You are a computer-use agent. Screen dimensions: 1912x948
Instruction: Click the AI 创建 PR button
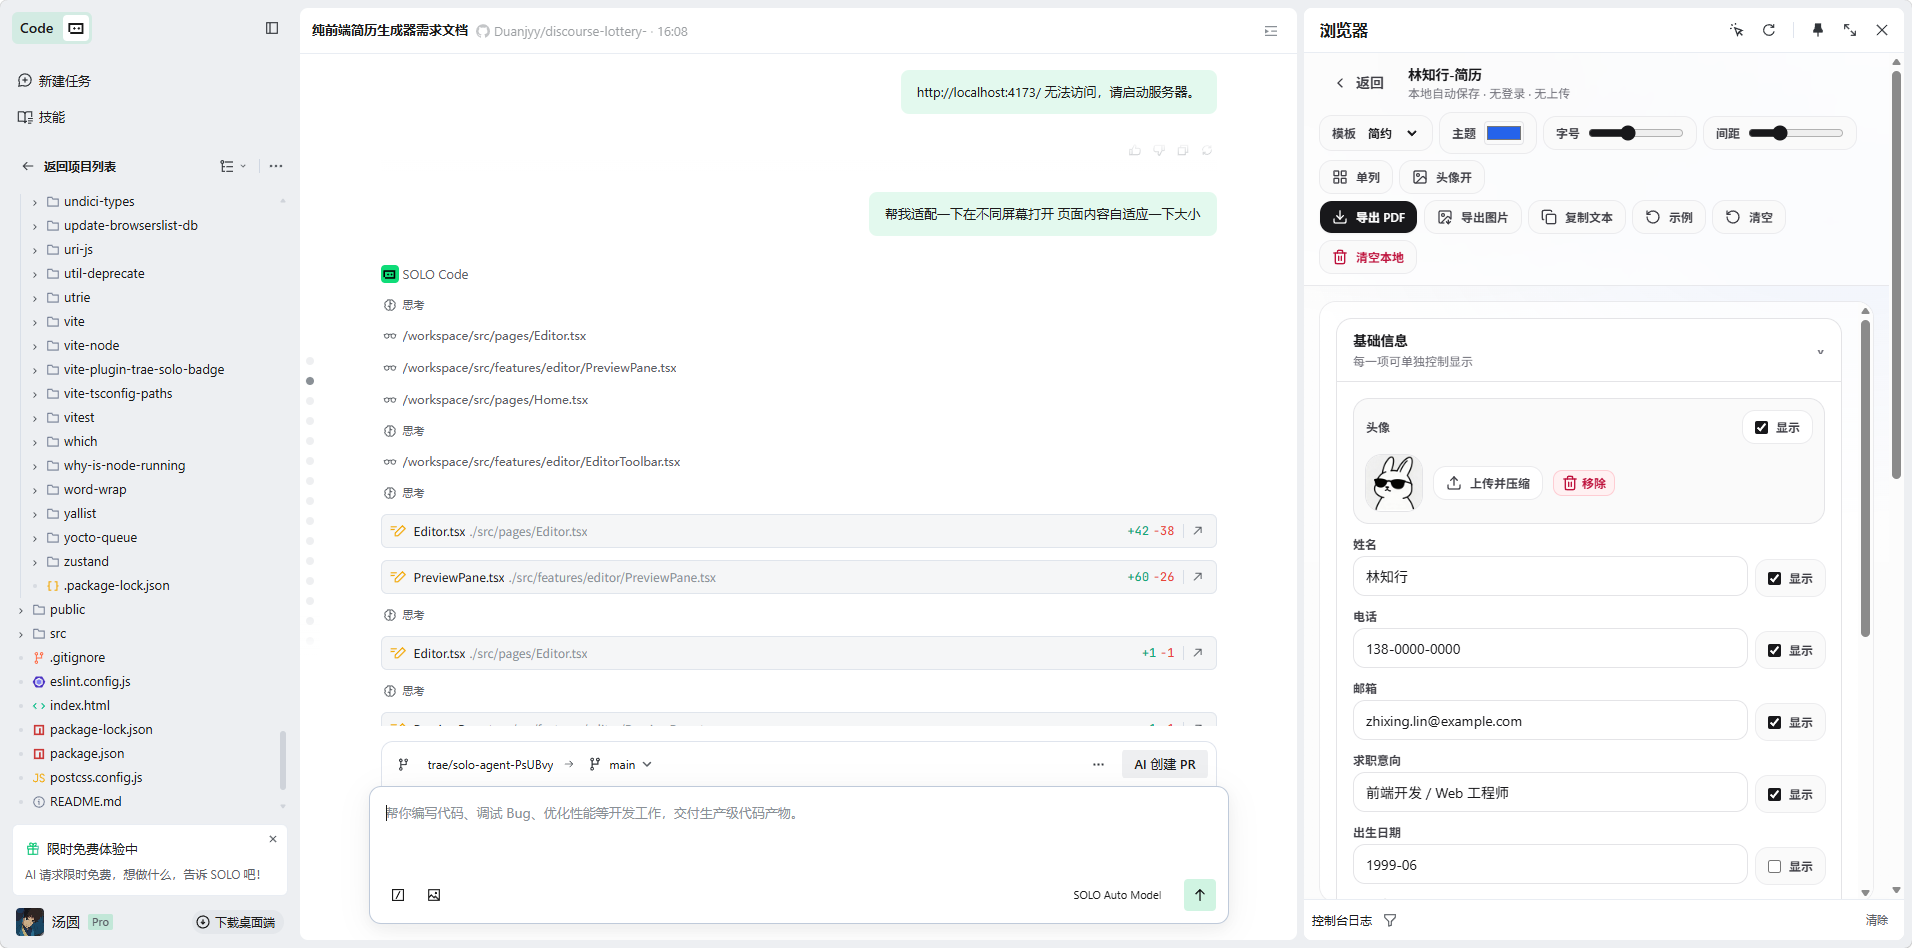(1164, 764)
